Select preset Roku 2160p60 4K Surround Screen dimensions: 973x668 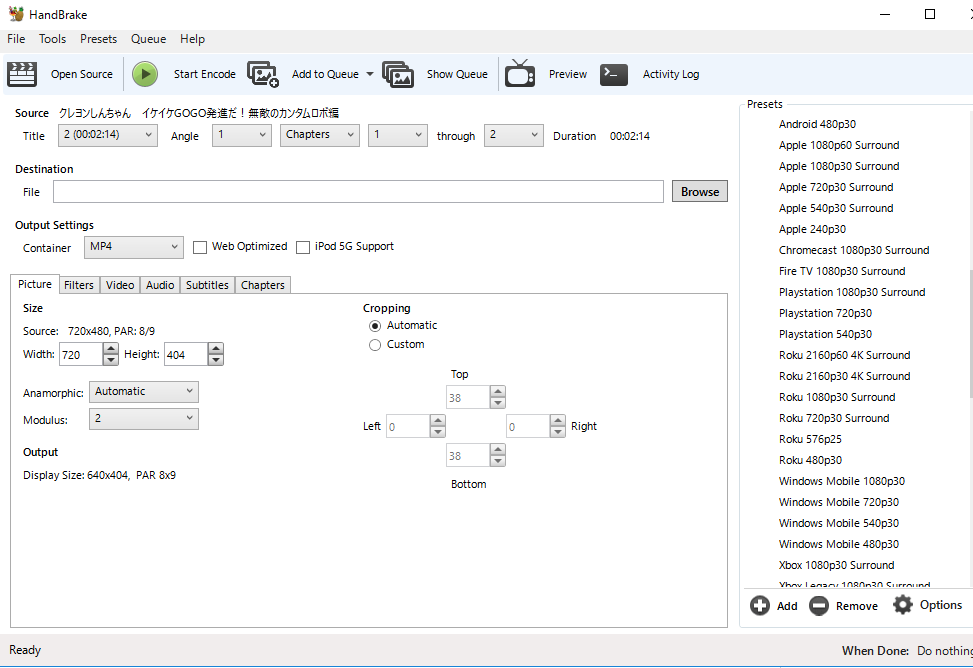845,355
